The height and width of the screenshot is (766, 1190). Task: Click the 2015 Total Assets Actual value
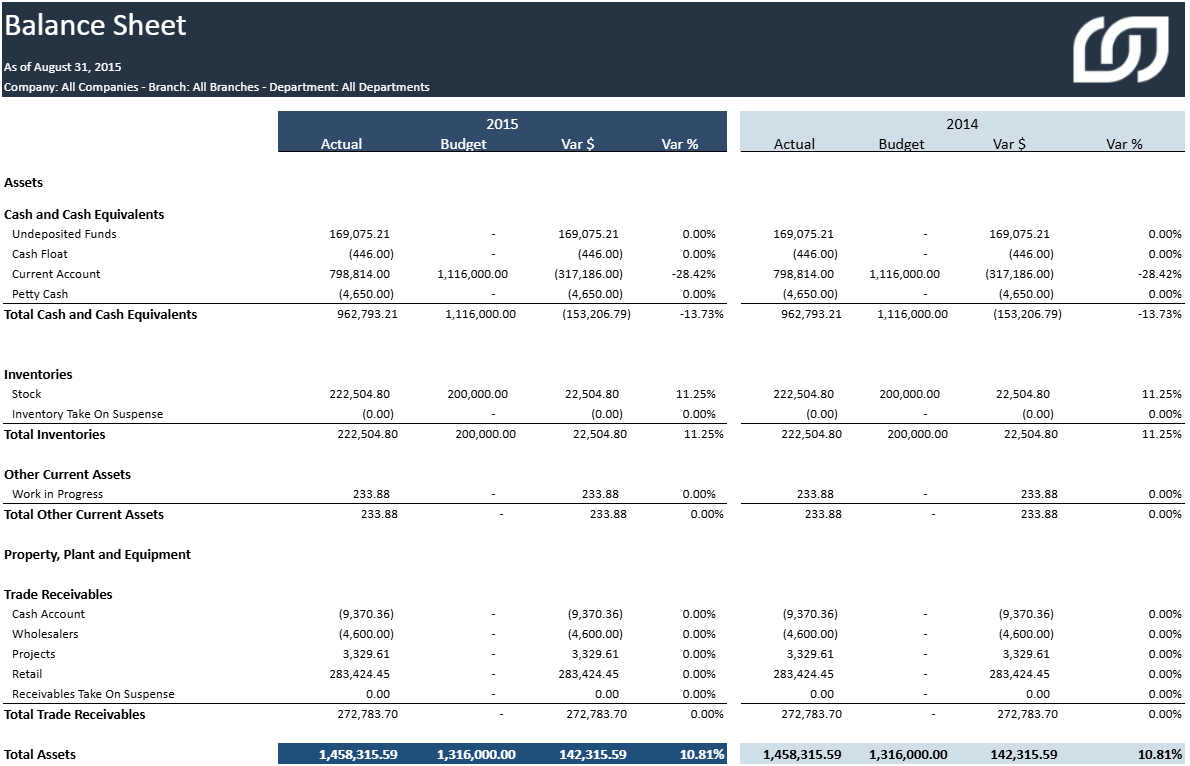tap(358, 754)
